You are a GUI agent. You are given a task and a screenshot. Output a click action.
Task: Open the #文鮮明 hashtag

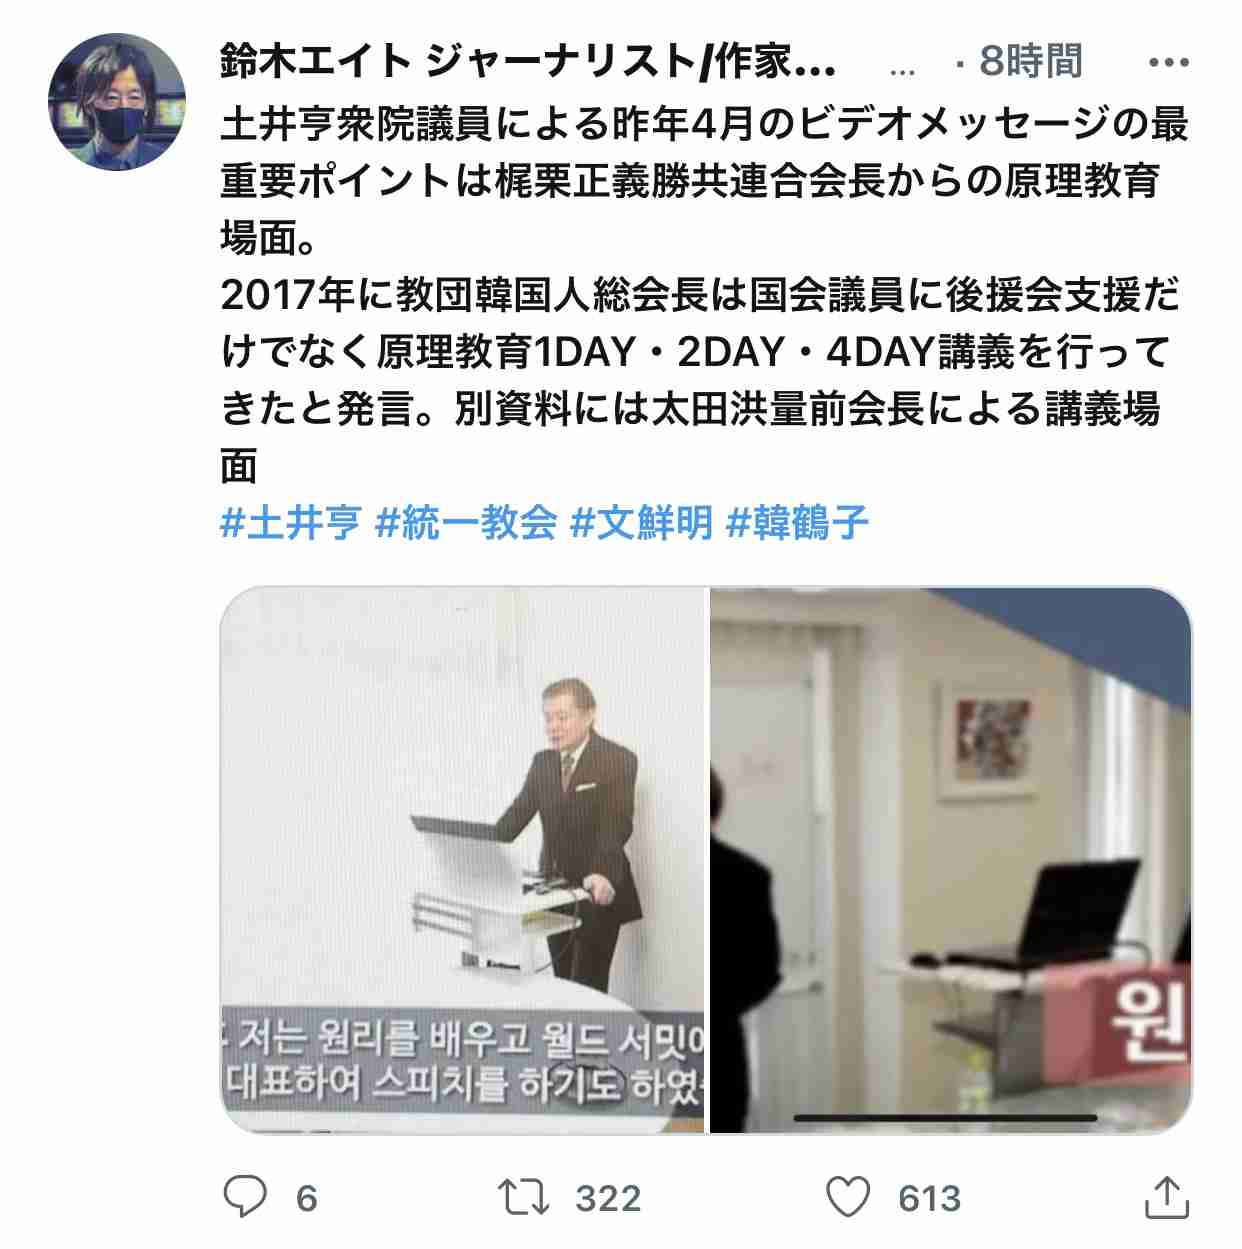pyautogui.click(x=641, y=523)
